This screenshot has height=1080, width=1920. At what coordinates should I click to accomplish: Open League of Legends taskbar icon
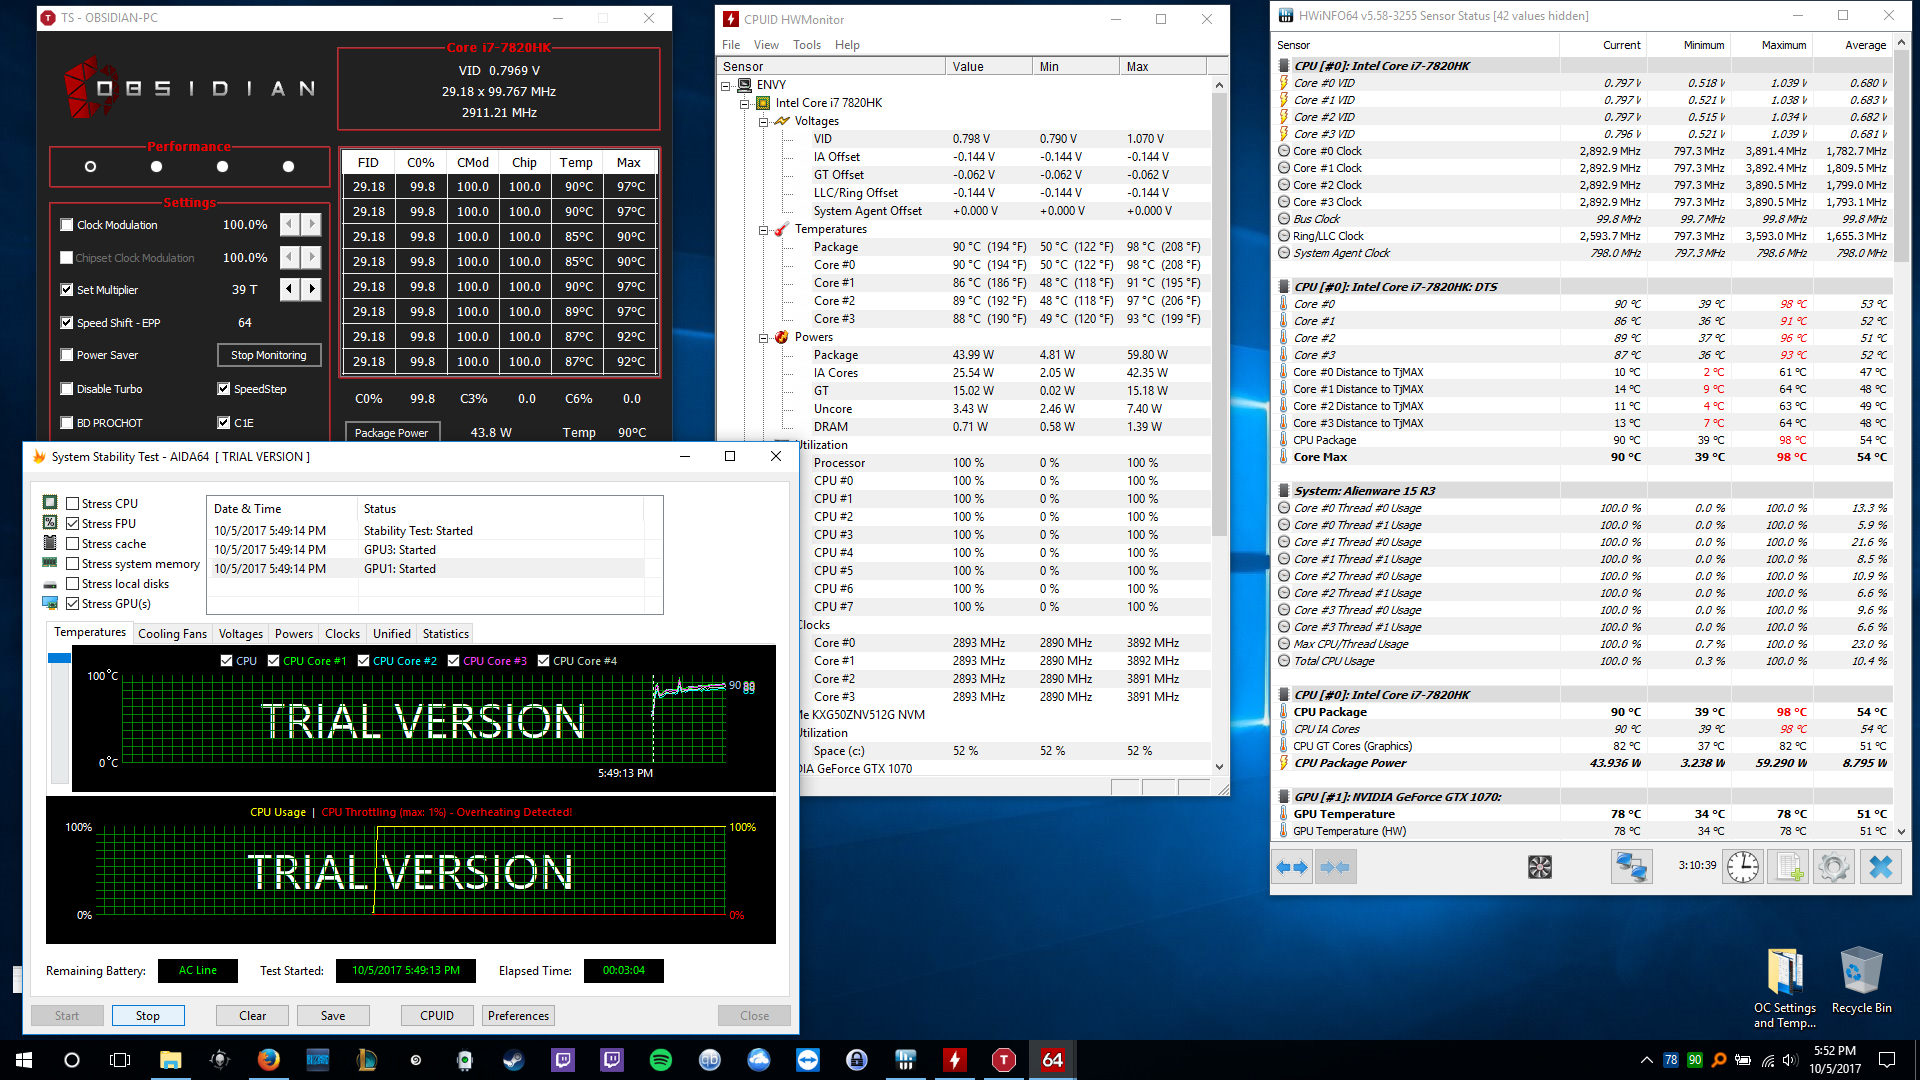[366, 1060]
